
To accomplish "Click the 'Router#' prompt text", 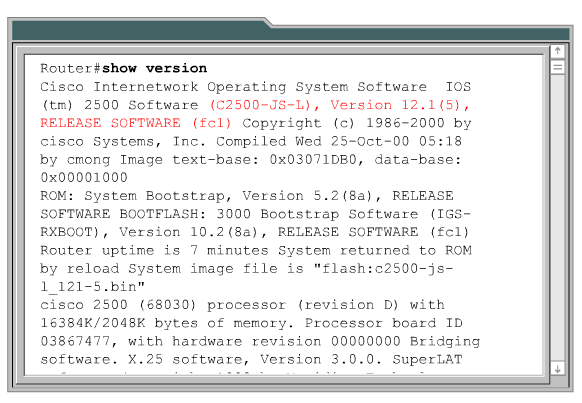I will (x=71, y=68).
